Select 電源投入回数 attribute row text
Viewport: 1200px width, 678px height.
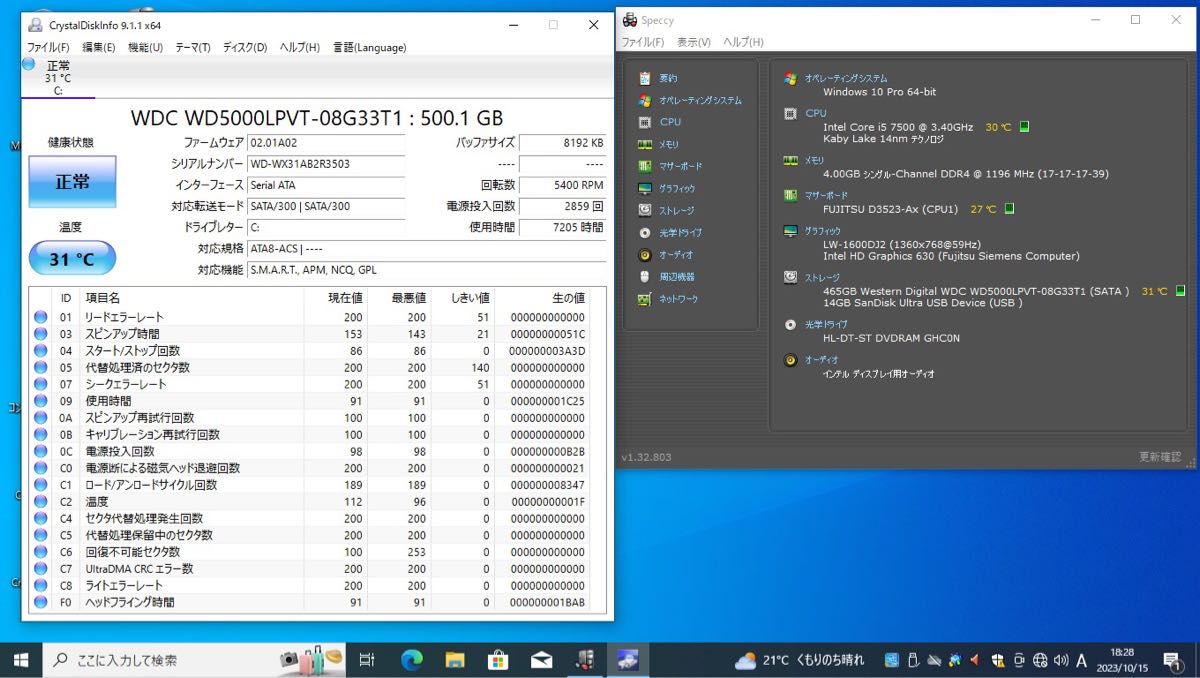(x=120, y=451)
